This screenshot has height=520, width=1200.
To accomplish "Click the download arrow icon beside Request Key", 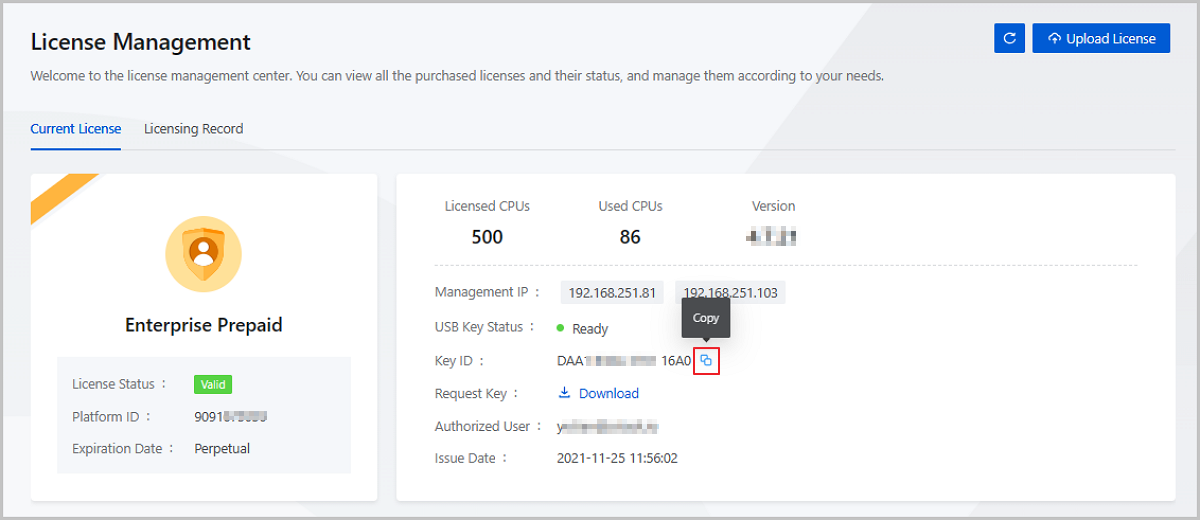I will point(564,393).
